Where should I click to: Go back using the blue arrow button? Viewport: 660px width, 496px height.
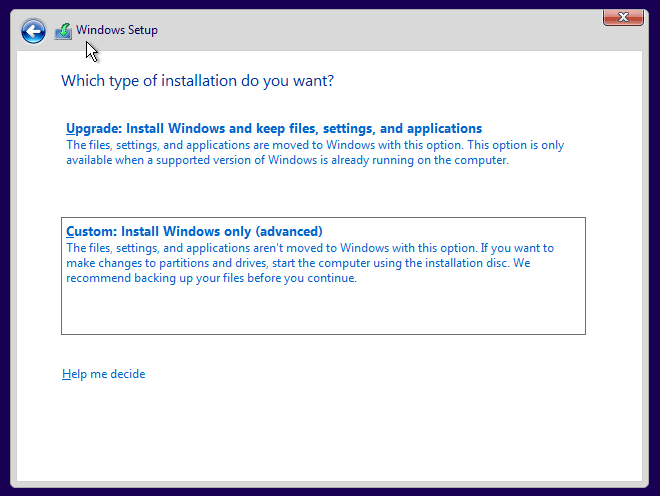[x=33, y=31]
